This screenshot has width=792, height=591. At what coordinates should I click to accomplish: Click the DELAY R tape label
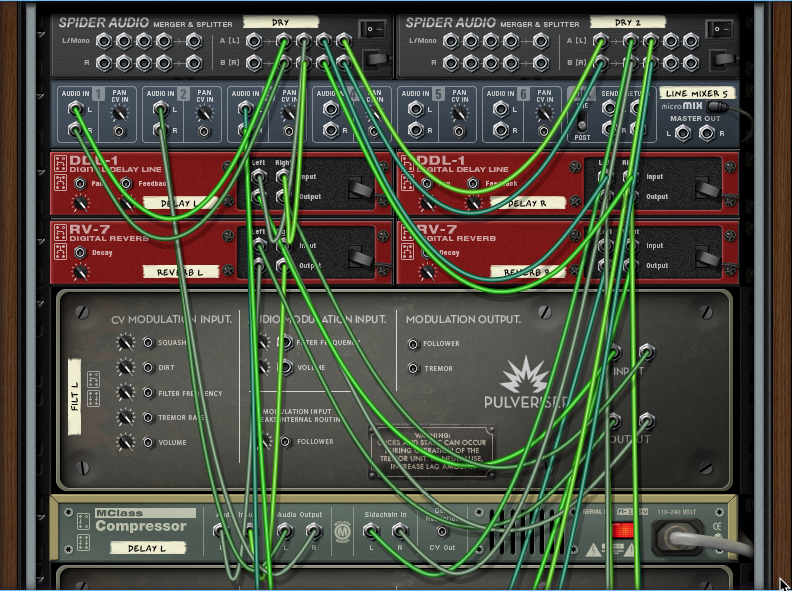click(527, 203)
